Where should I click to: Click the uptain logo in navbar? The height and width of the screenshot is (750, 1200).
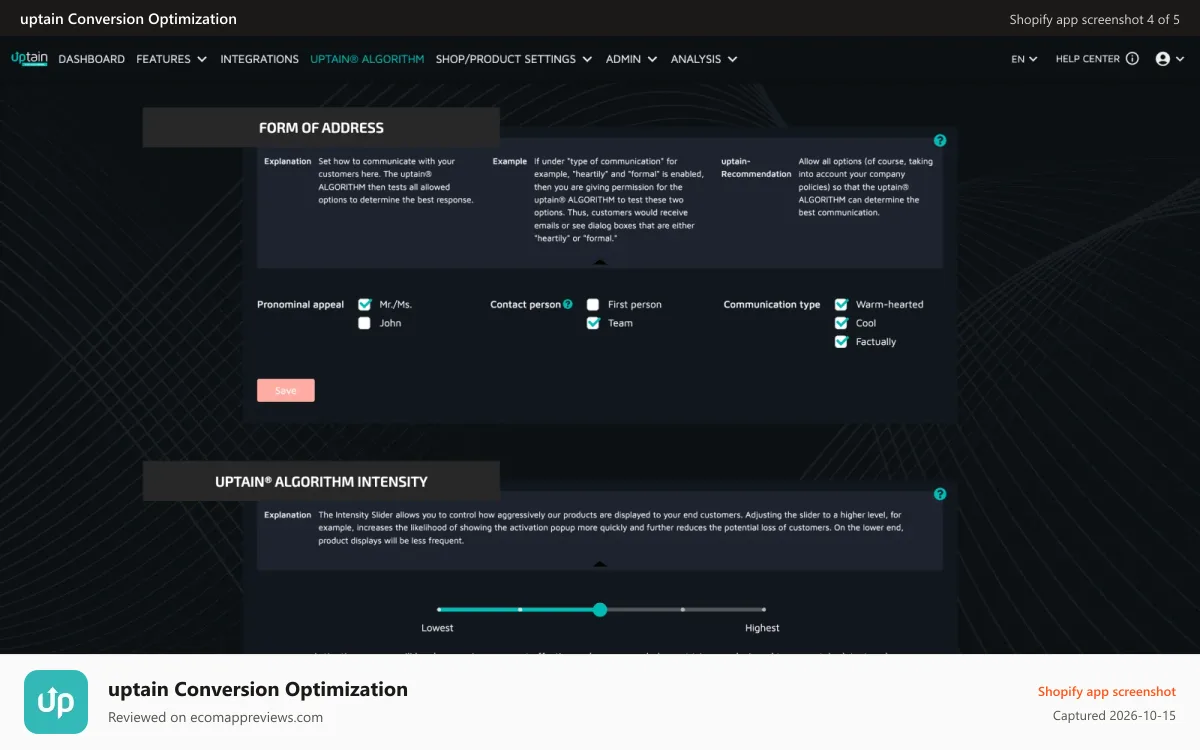(x=29, y=58)
